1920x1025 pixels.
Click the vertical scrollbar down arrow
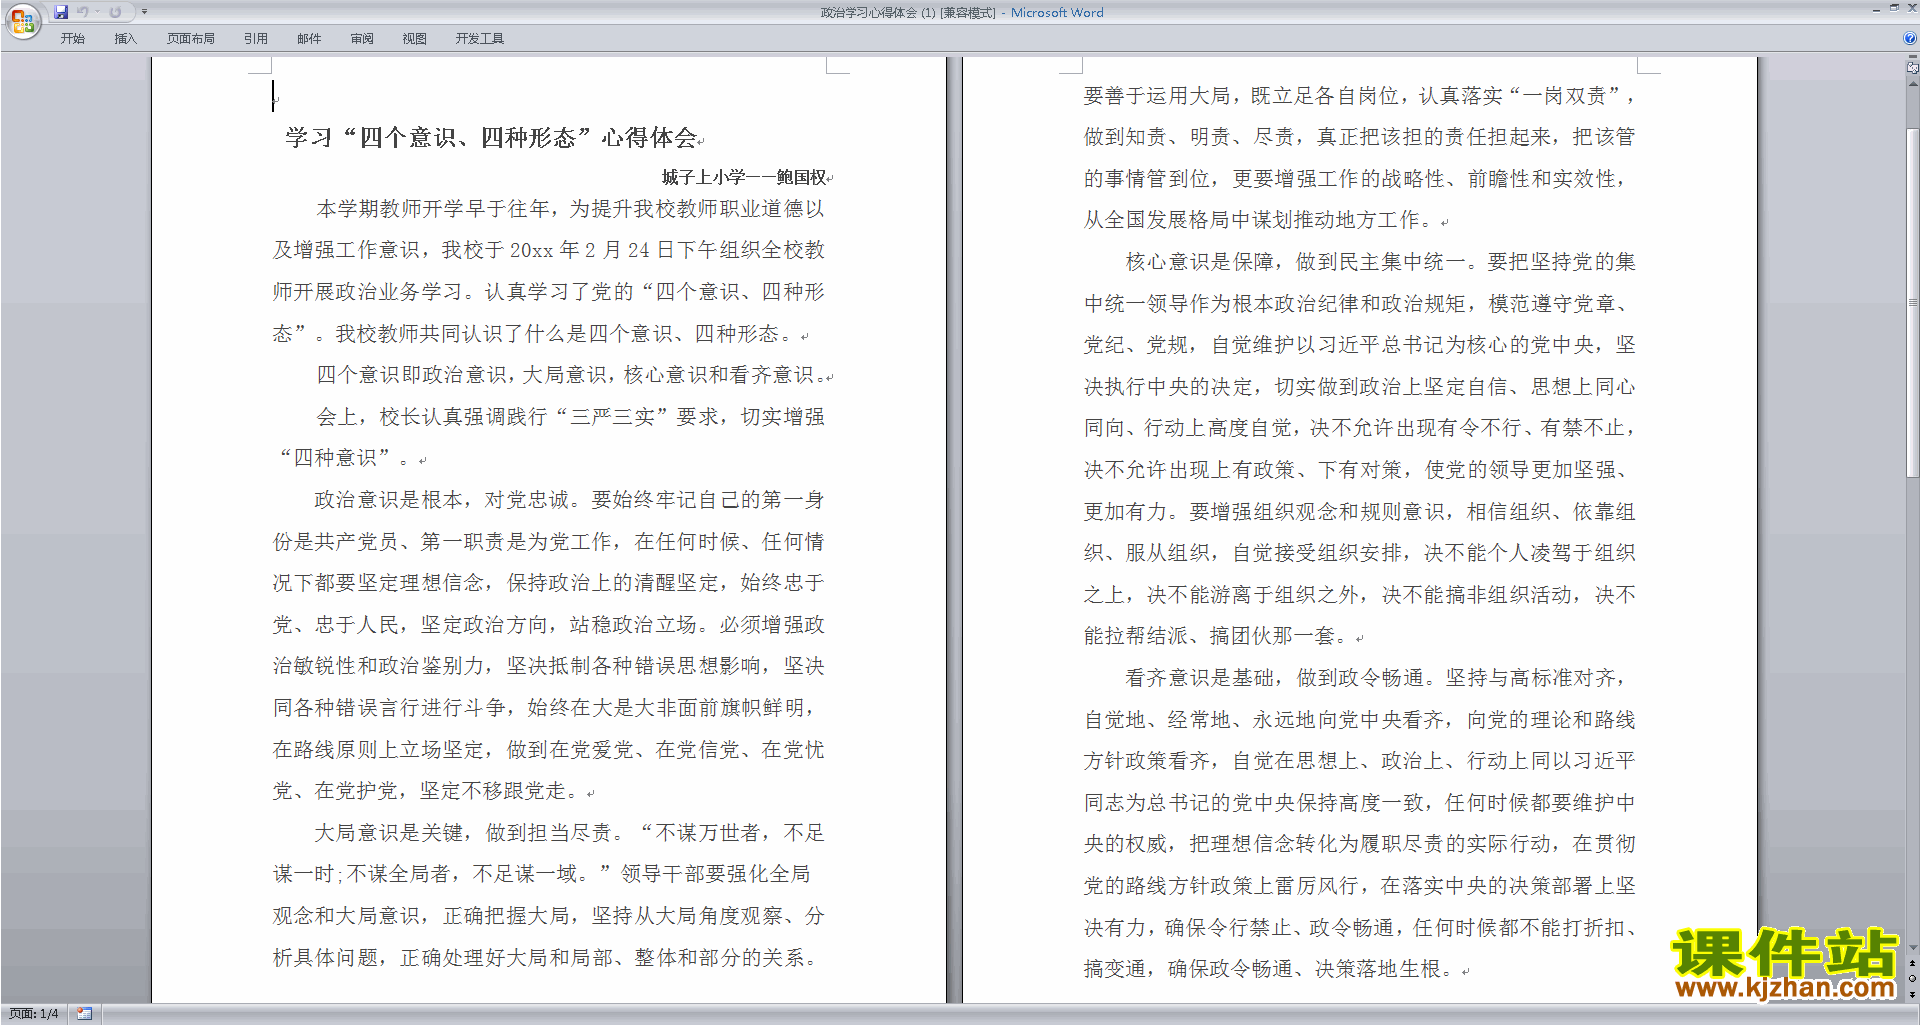tap(1913, 947)
